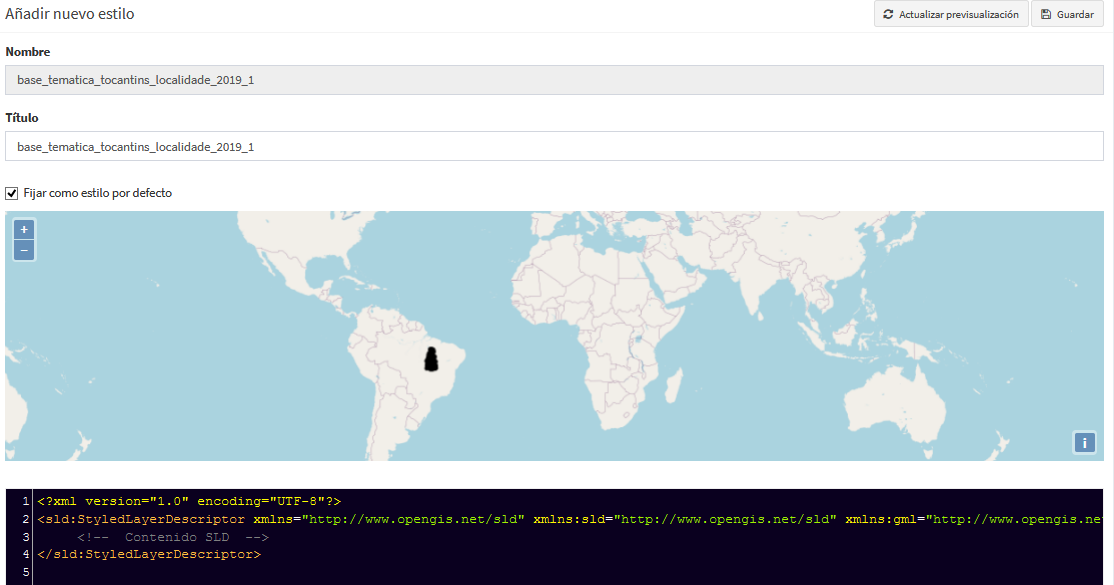Viewport: 1114px width, 585px height.
Task: Open map attribution info icon
Action: [x=1084, y=443]
